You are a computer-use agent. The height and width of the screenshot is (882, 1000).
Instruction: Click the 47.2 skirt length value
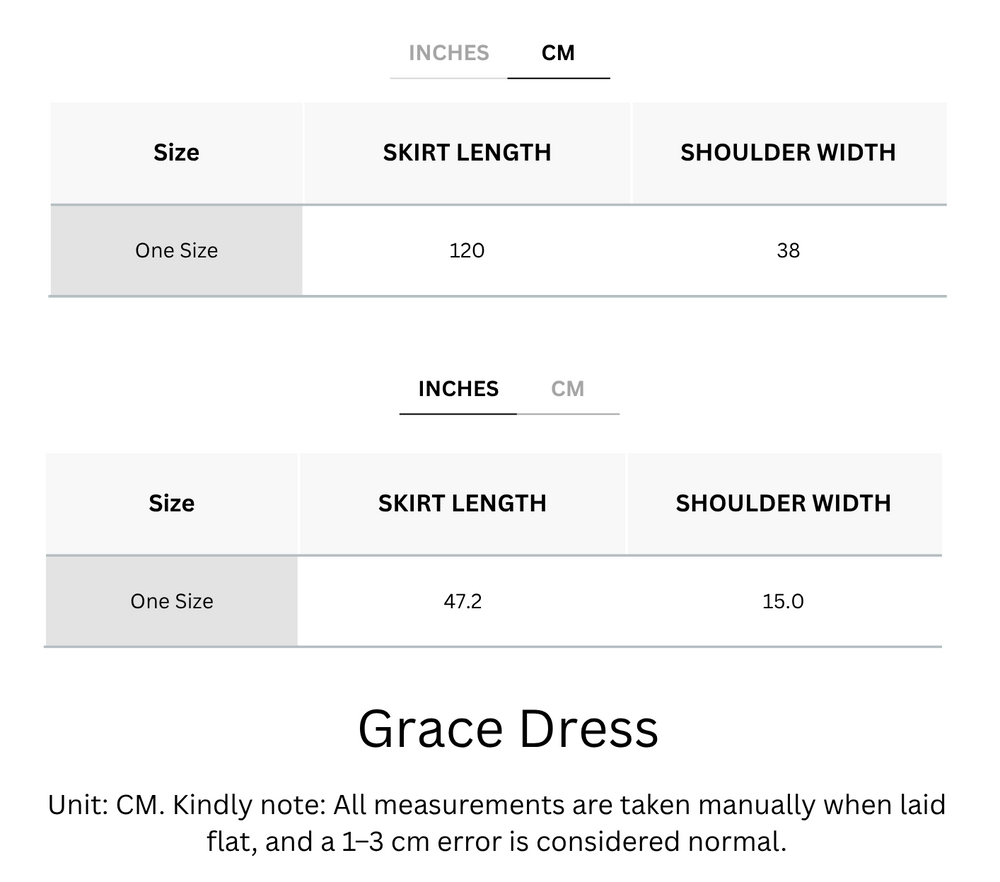(x=463, y=601)
